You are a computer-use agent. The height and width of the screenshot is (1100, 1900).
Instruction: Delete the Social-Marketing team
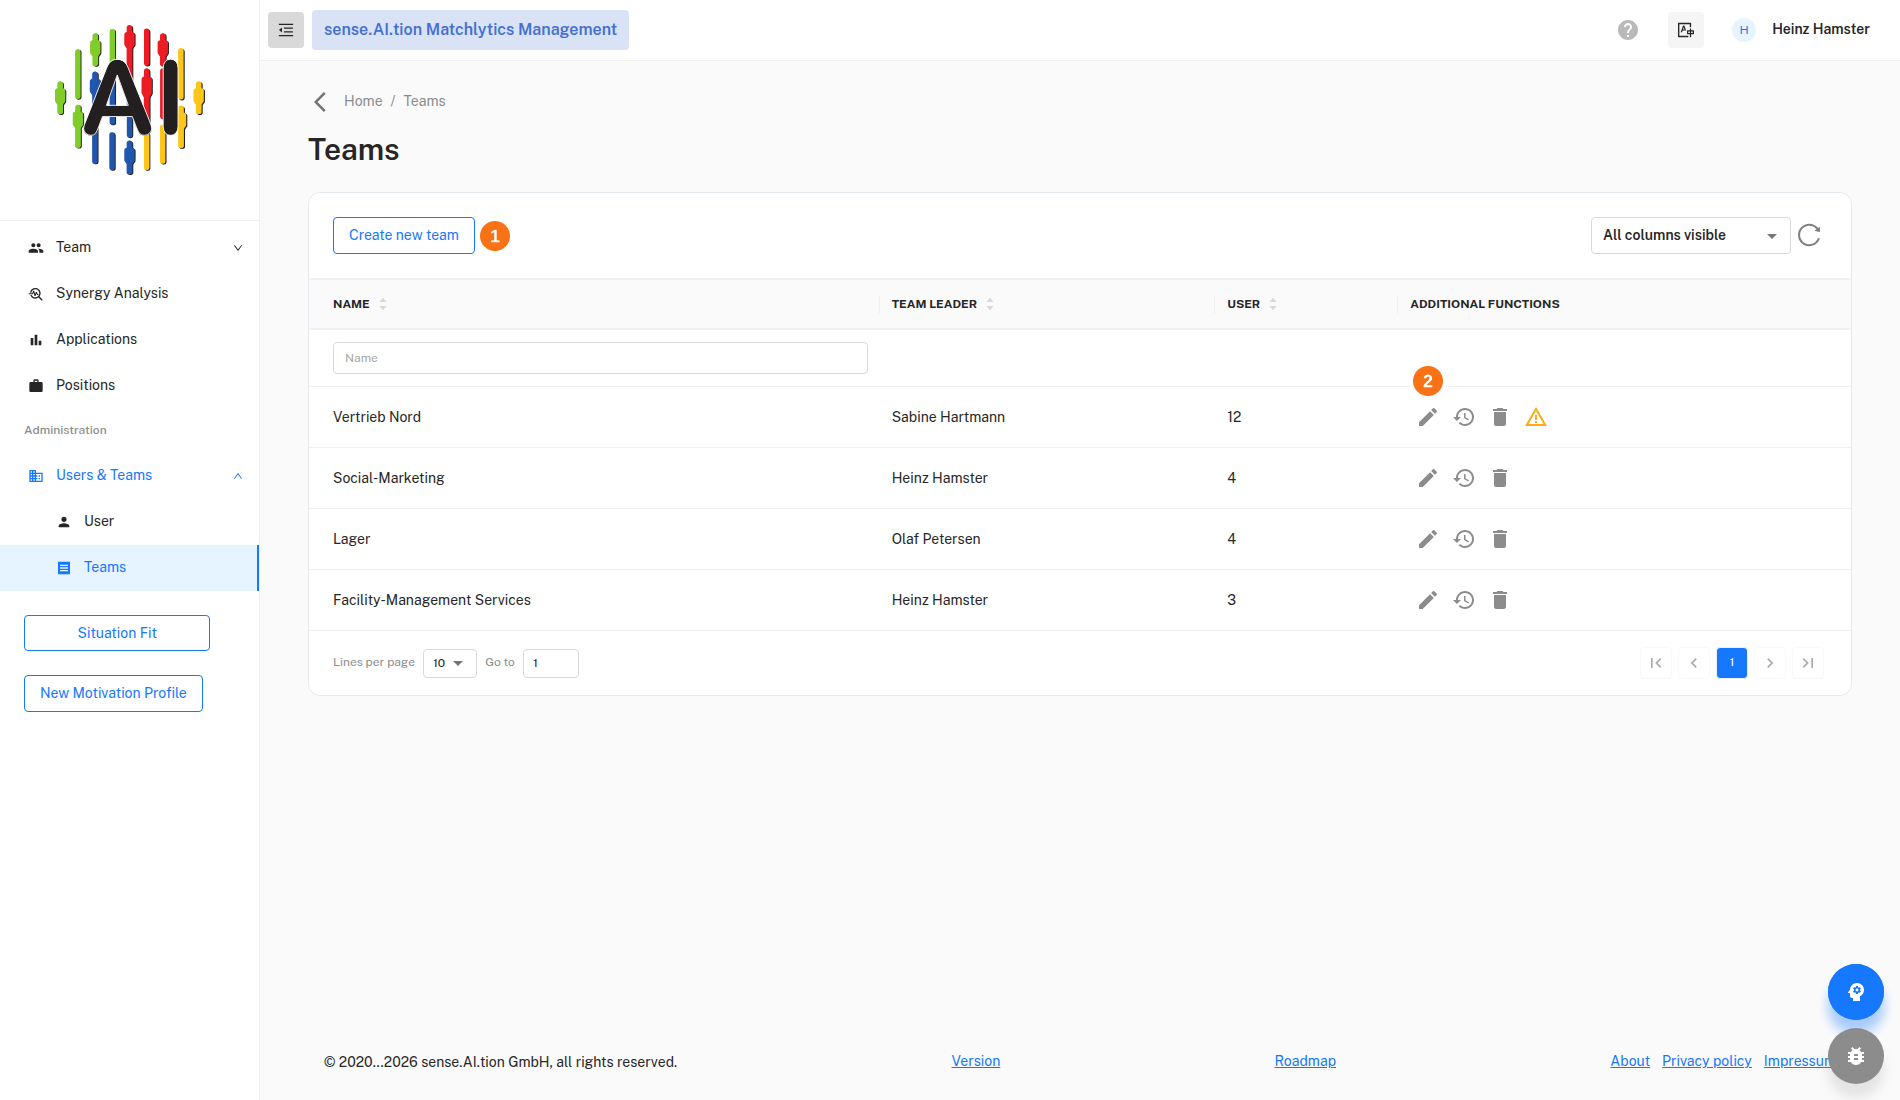pyautogui.click(x=1500, y=478)
